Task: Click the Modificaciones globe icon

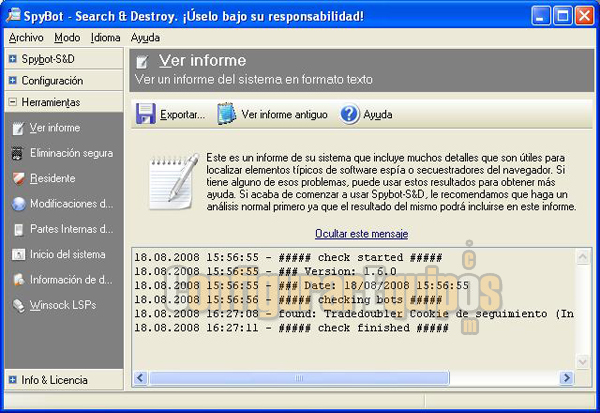Action: (x=18, y=204)
